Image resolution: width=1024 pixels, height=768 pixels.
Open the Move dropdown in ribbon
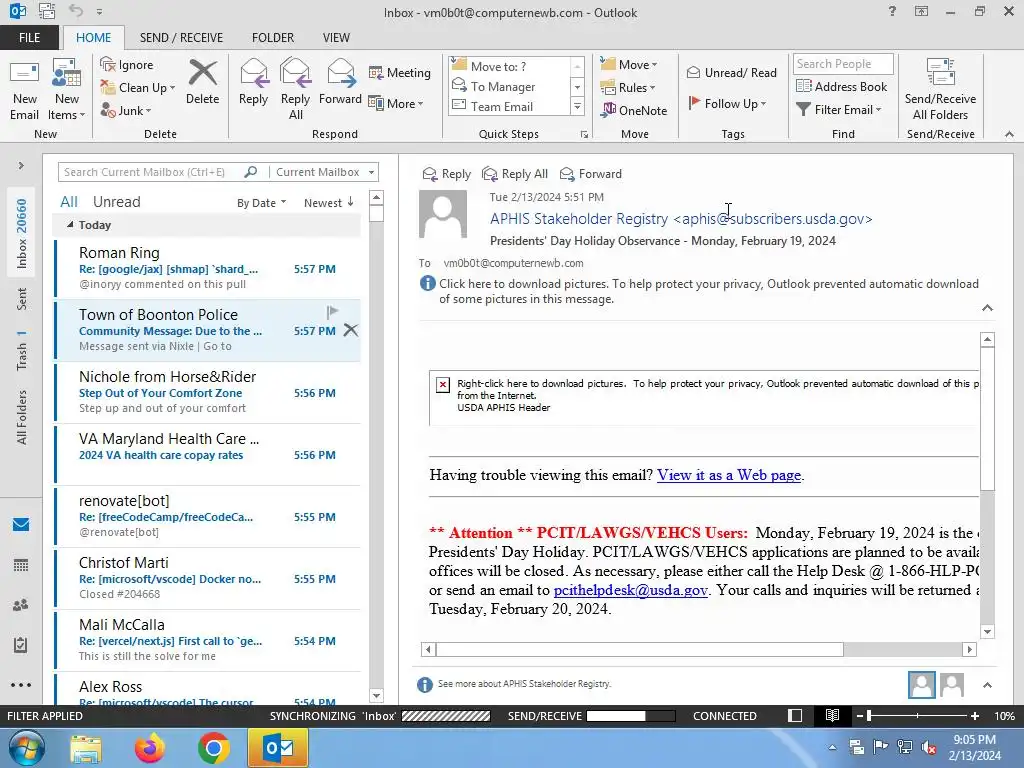tap(629, 65)
